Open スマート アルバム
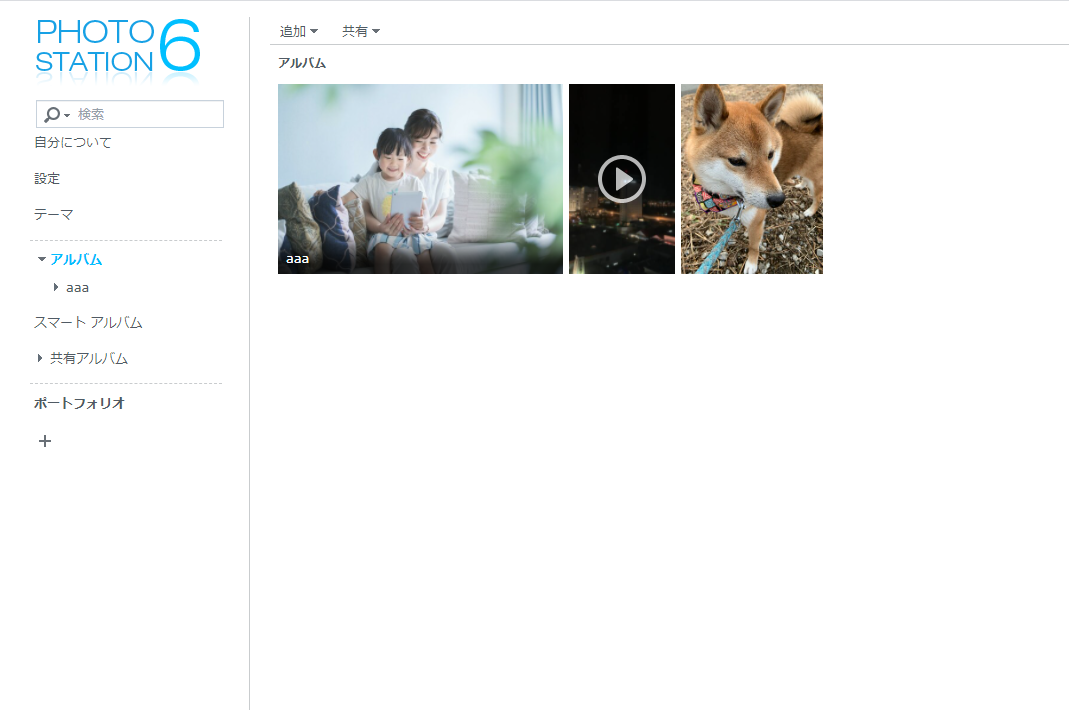Viewport: 1069px width, 710px height. (x=88, y=323)
